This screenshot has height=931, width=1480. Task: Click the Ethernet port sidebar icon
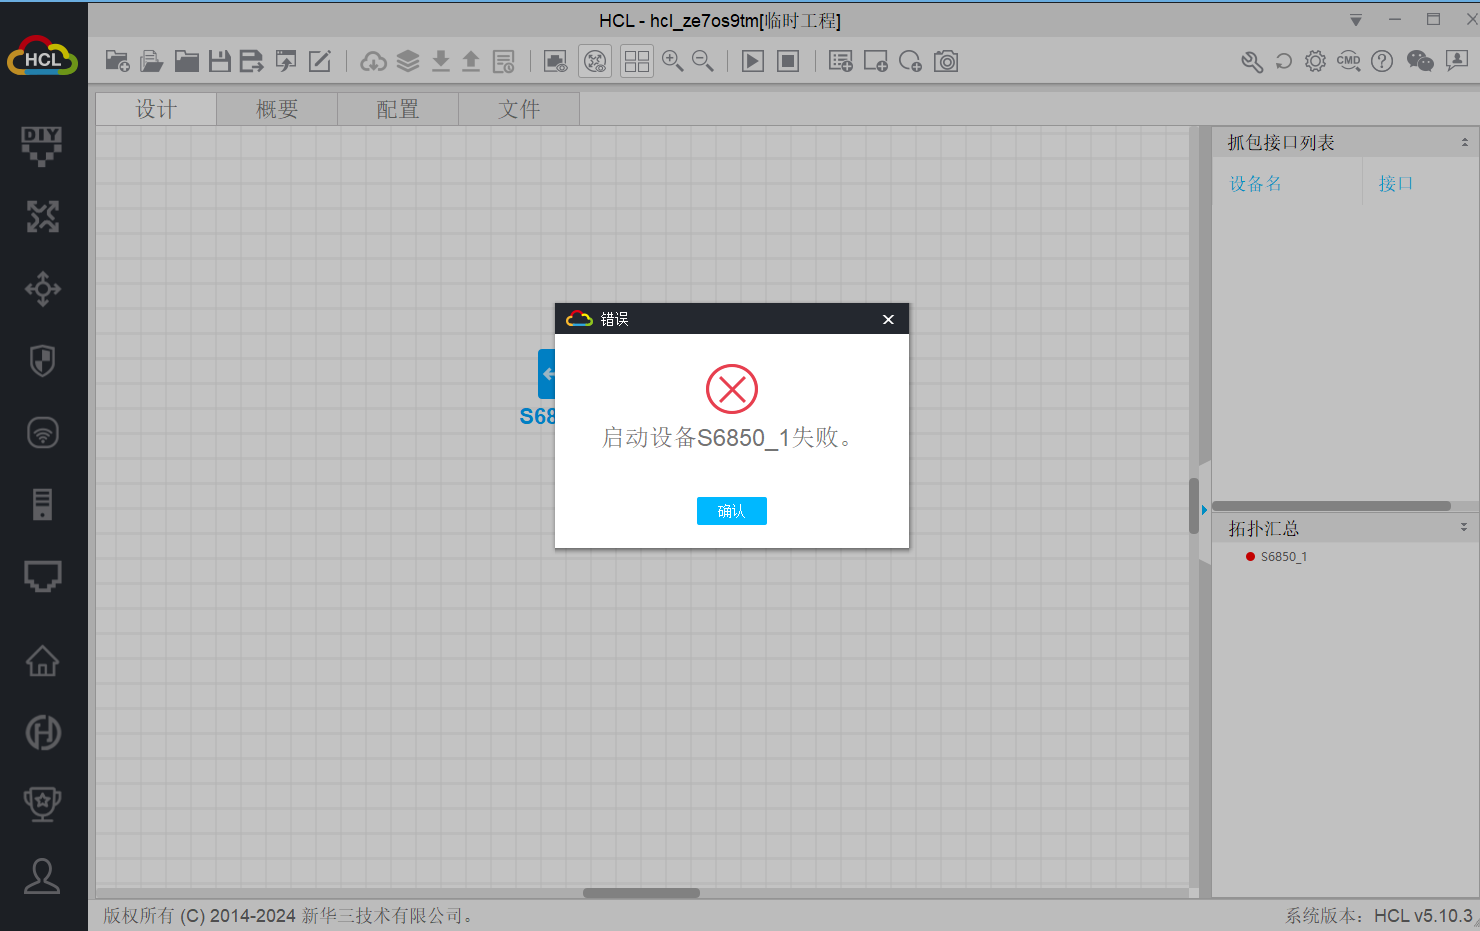click(x=42, y=576)
